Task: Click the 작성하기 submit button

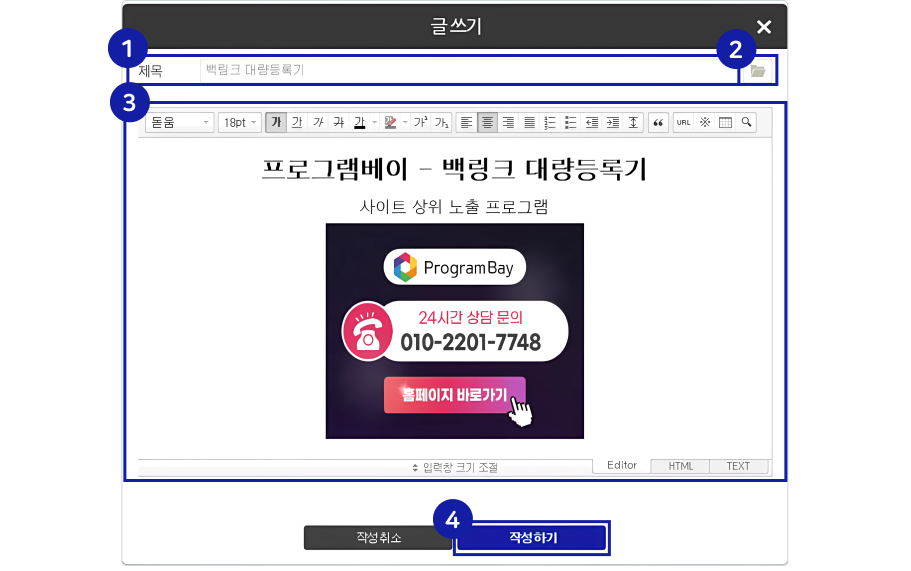Action: click(532, 538)
